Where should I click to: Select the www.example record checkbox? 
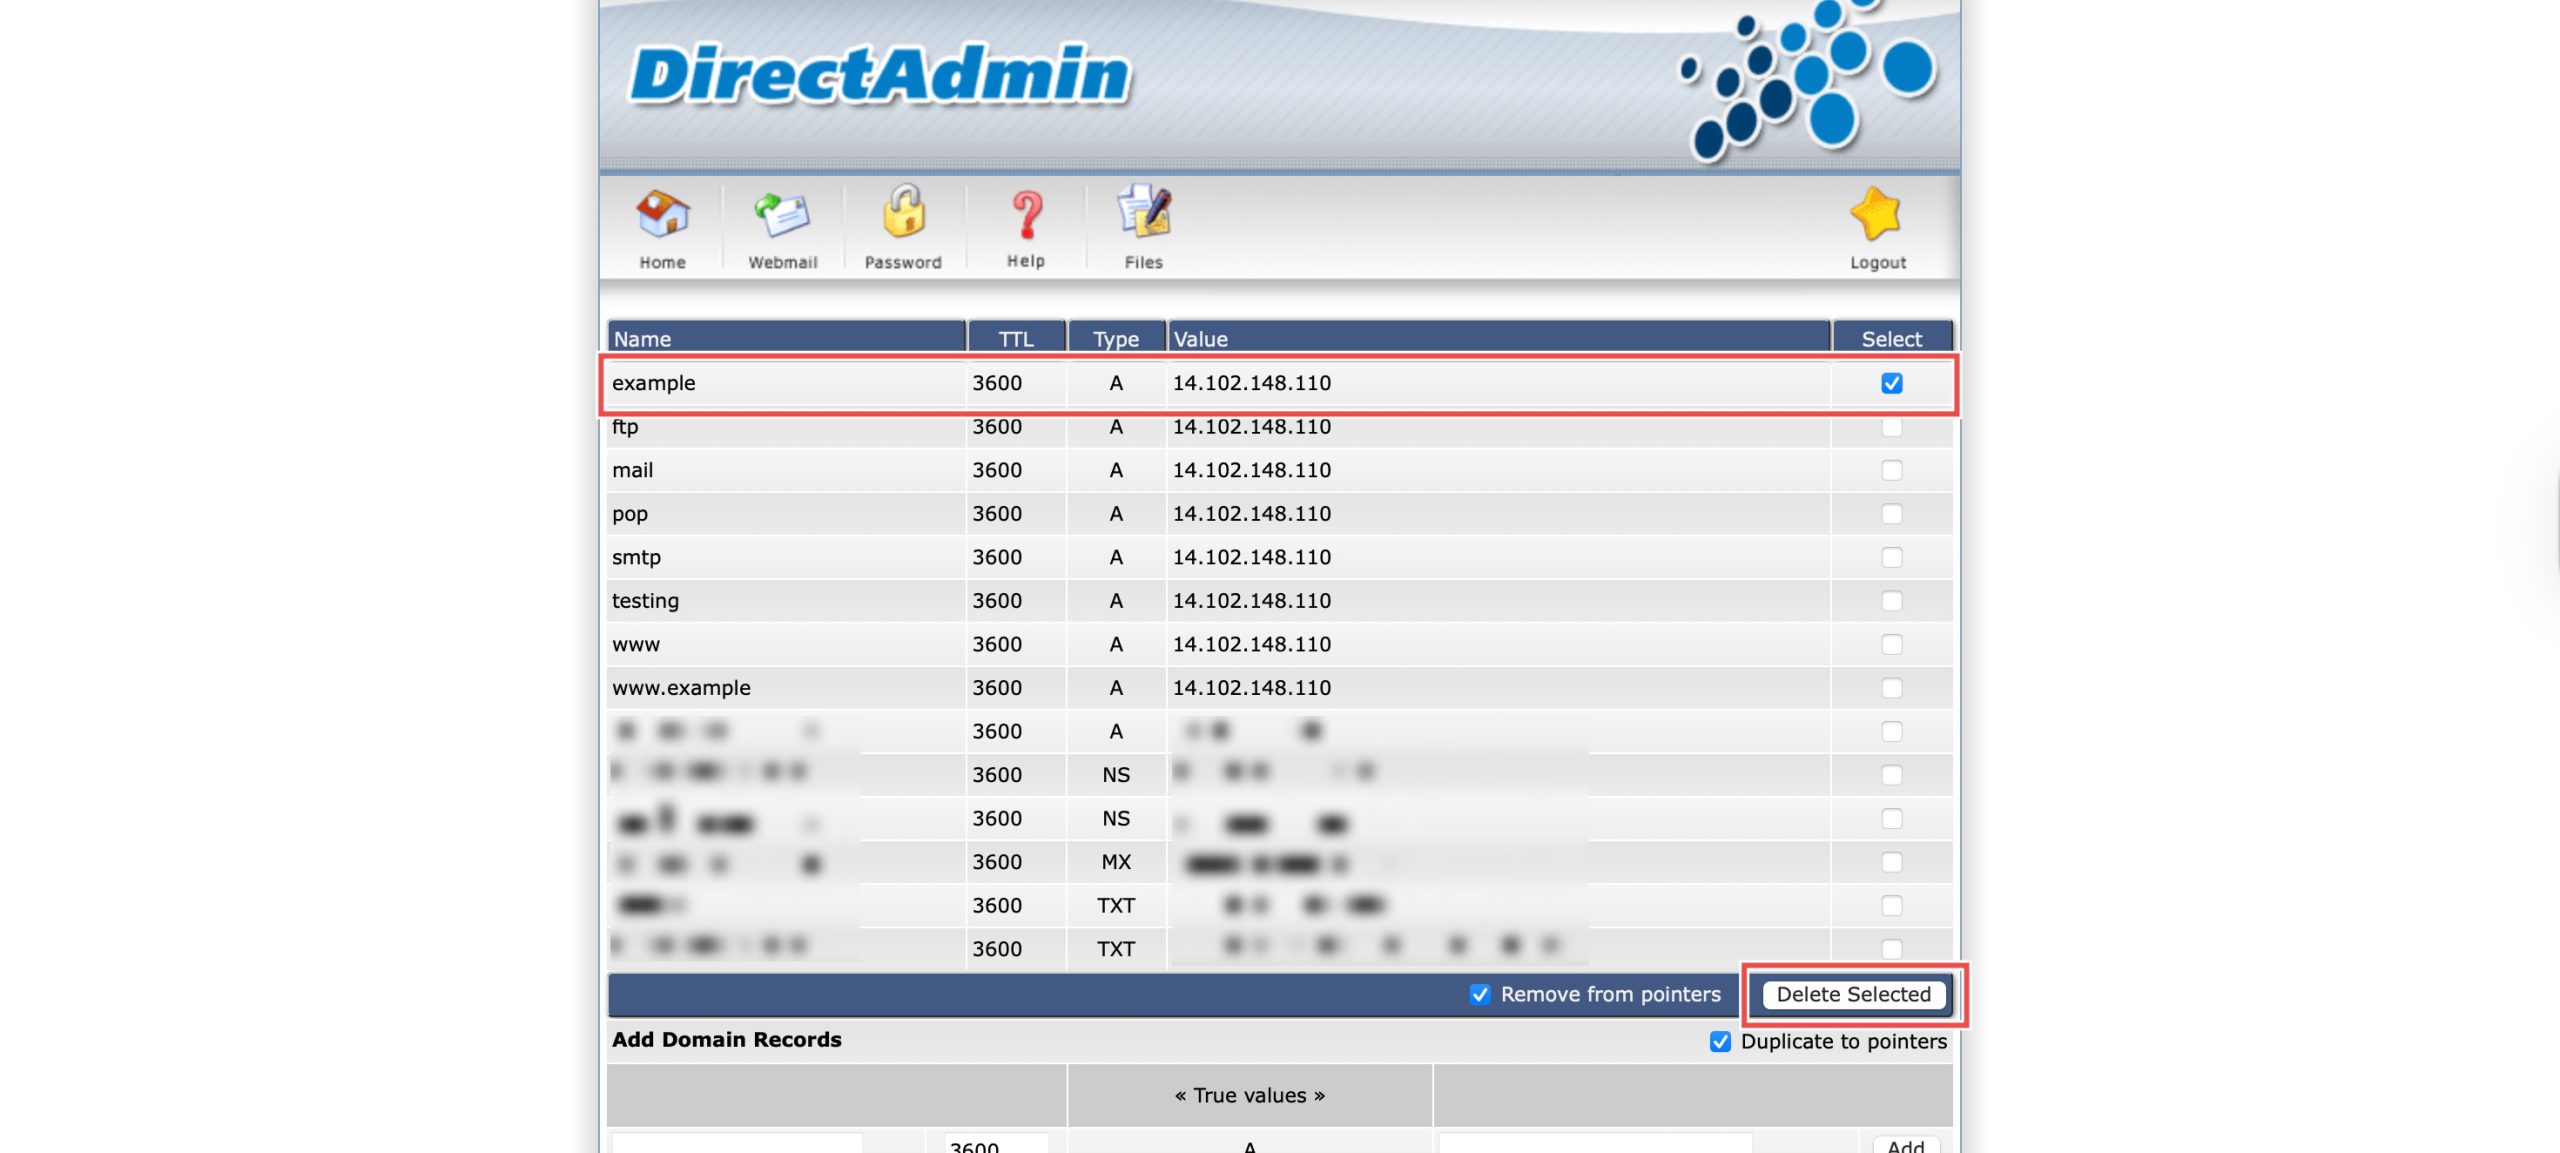[1891, 688]
